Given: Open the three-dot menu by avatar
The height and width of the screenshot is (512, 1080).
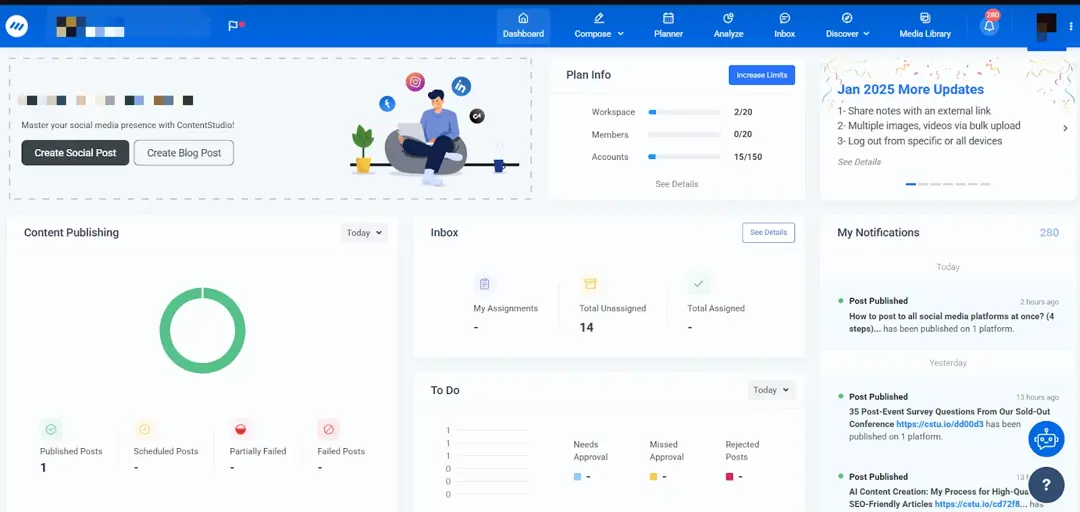Looking at the screenshot, I should click(1071, 26).
